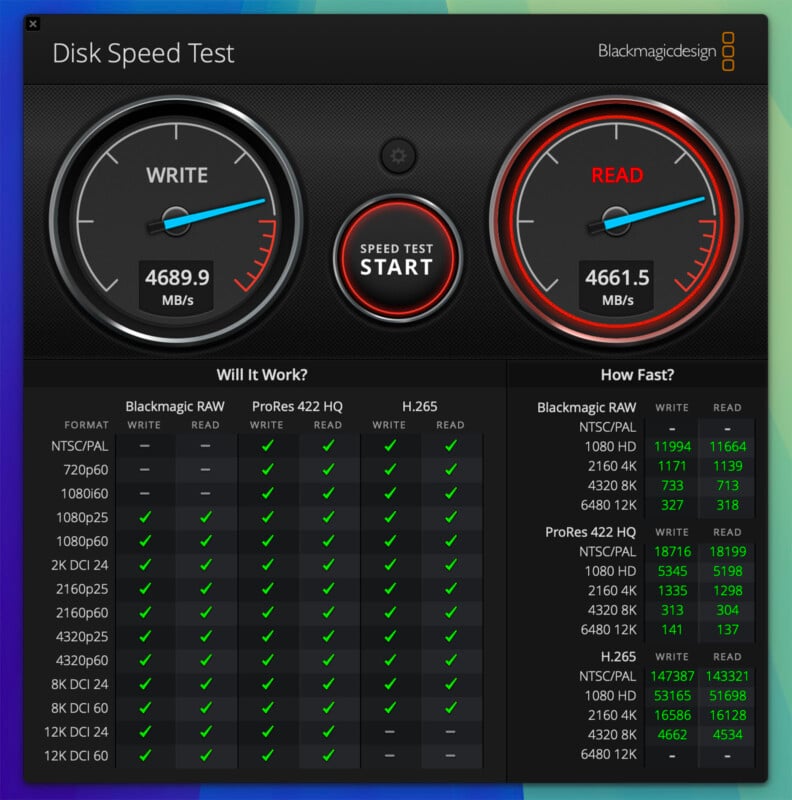Select the 4320p25 format row label
This screenshot has height=800, width=792.
pos(82,637)
